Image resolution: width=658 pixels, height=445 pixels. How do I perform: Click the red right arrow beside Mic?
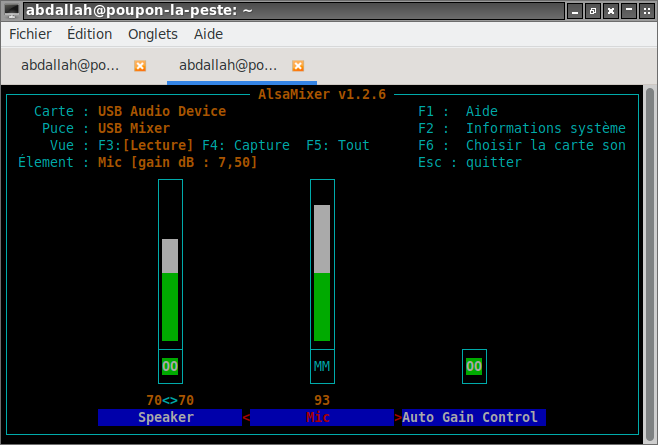point(398,417)
